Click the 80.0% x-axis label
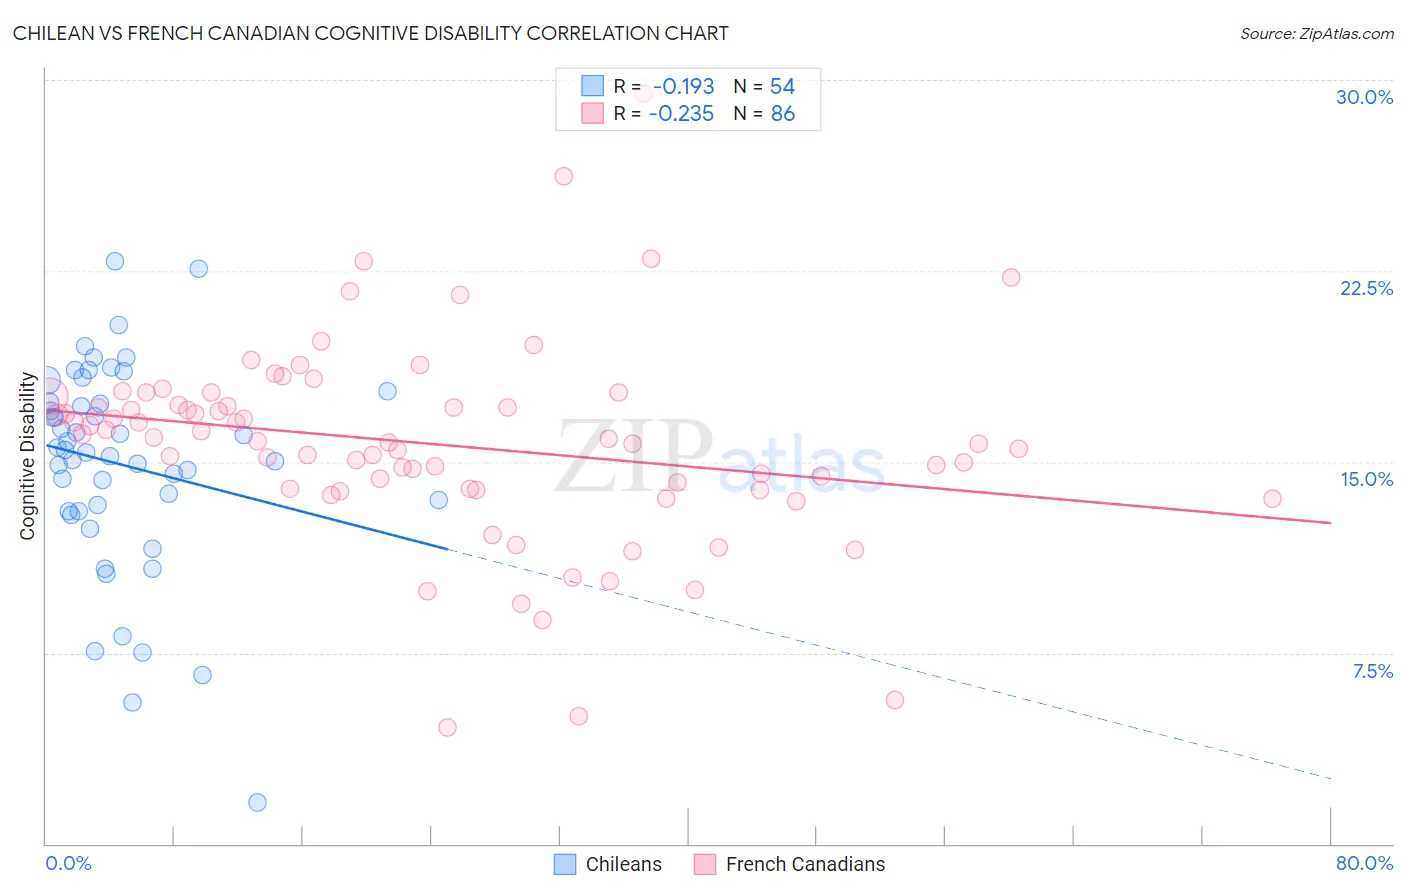The width and height of the screenshot is (1406, 892). tap(1364, 863)
